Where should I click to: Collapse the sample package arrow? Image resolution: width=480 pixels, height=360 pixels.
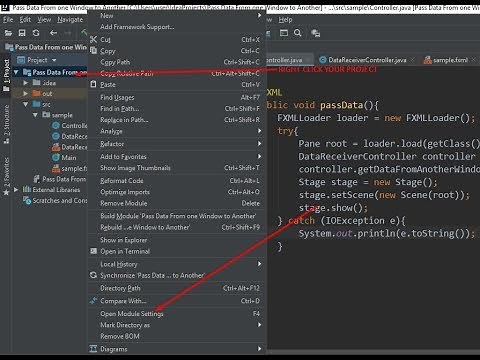[35, 115]
